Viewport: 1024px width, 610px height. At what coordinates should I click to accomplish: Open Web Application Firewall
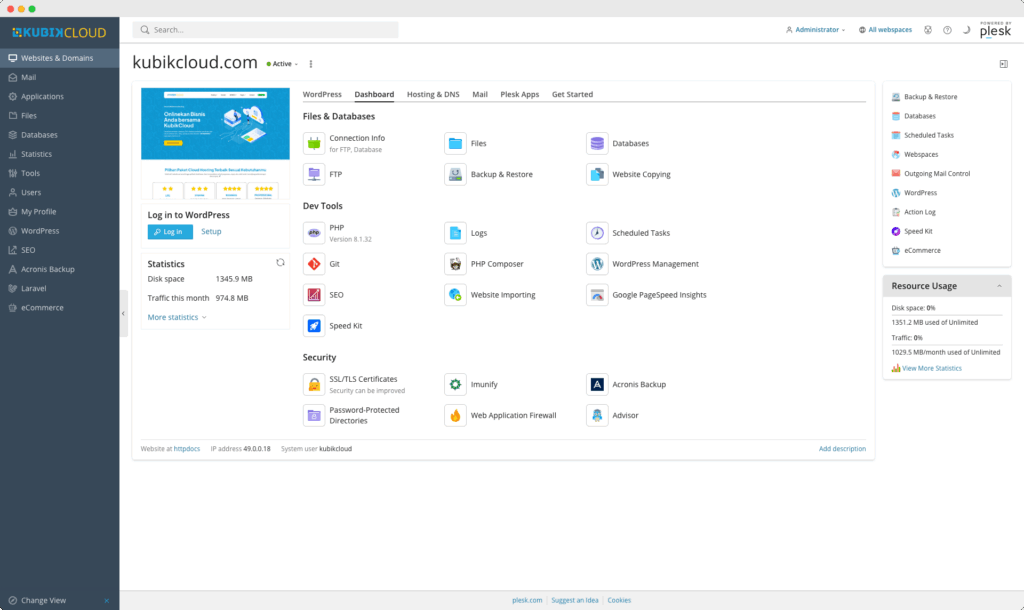501,415
